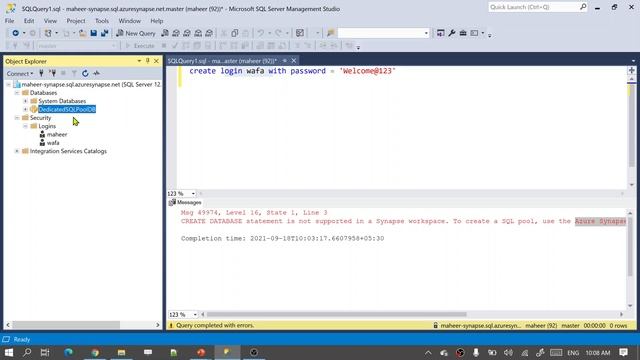
Task: Click the Analysis Services MDX Query icon
Action: tap(176, 33)
